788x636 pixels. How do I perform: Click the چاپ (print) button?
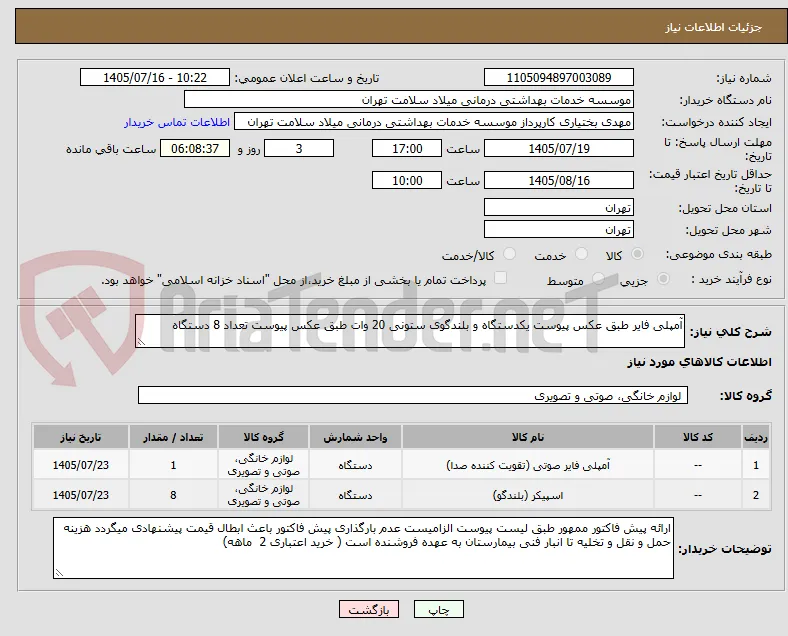[x=439, y=609]
